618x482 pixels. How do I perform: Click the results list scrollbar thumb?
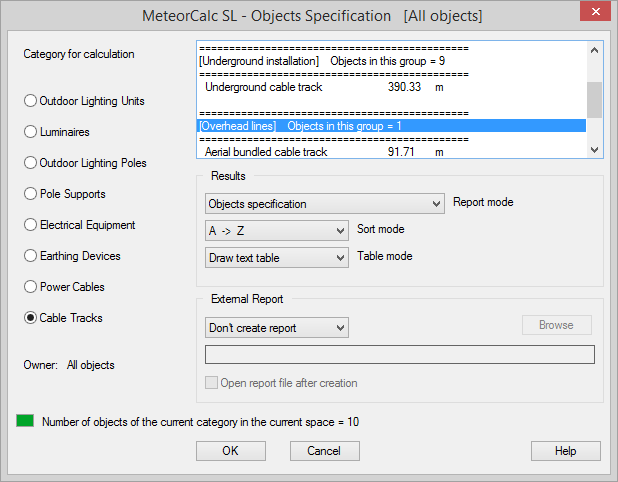coord(595,100)
